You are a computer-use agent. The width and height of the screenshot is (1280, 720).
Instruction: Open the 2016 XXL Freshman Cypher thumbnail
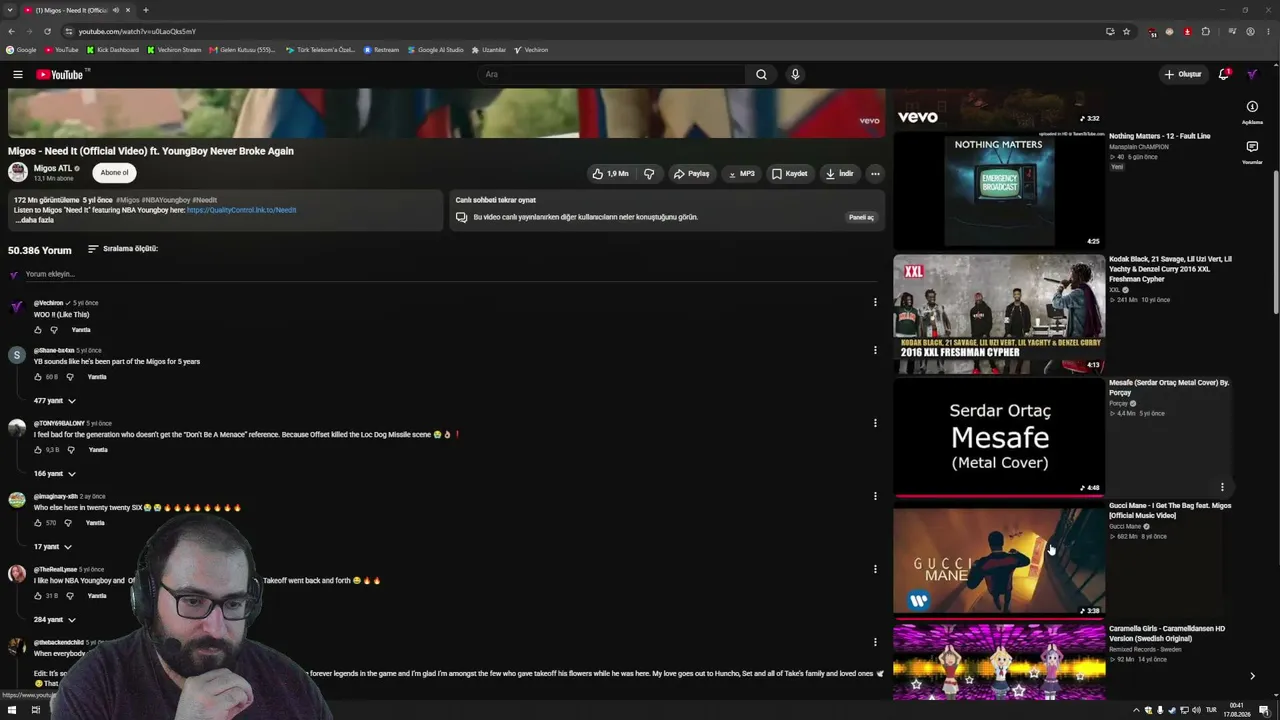tap(999, 313)
